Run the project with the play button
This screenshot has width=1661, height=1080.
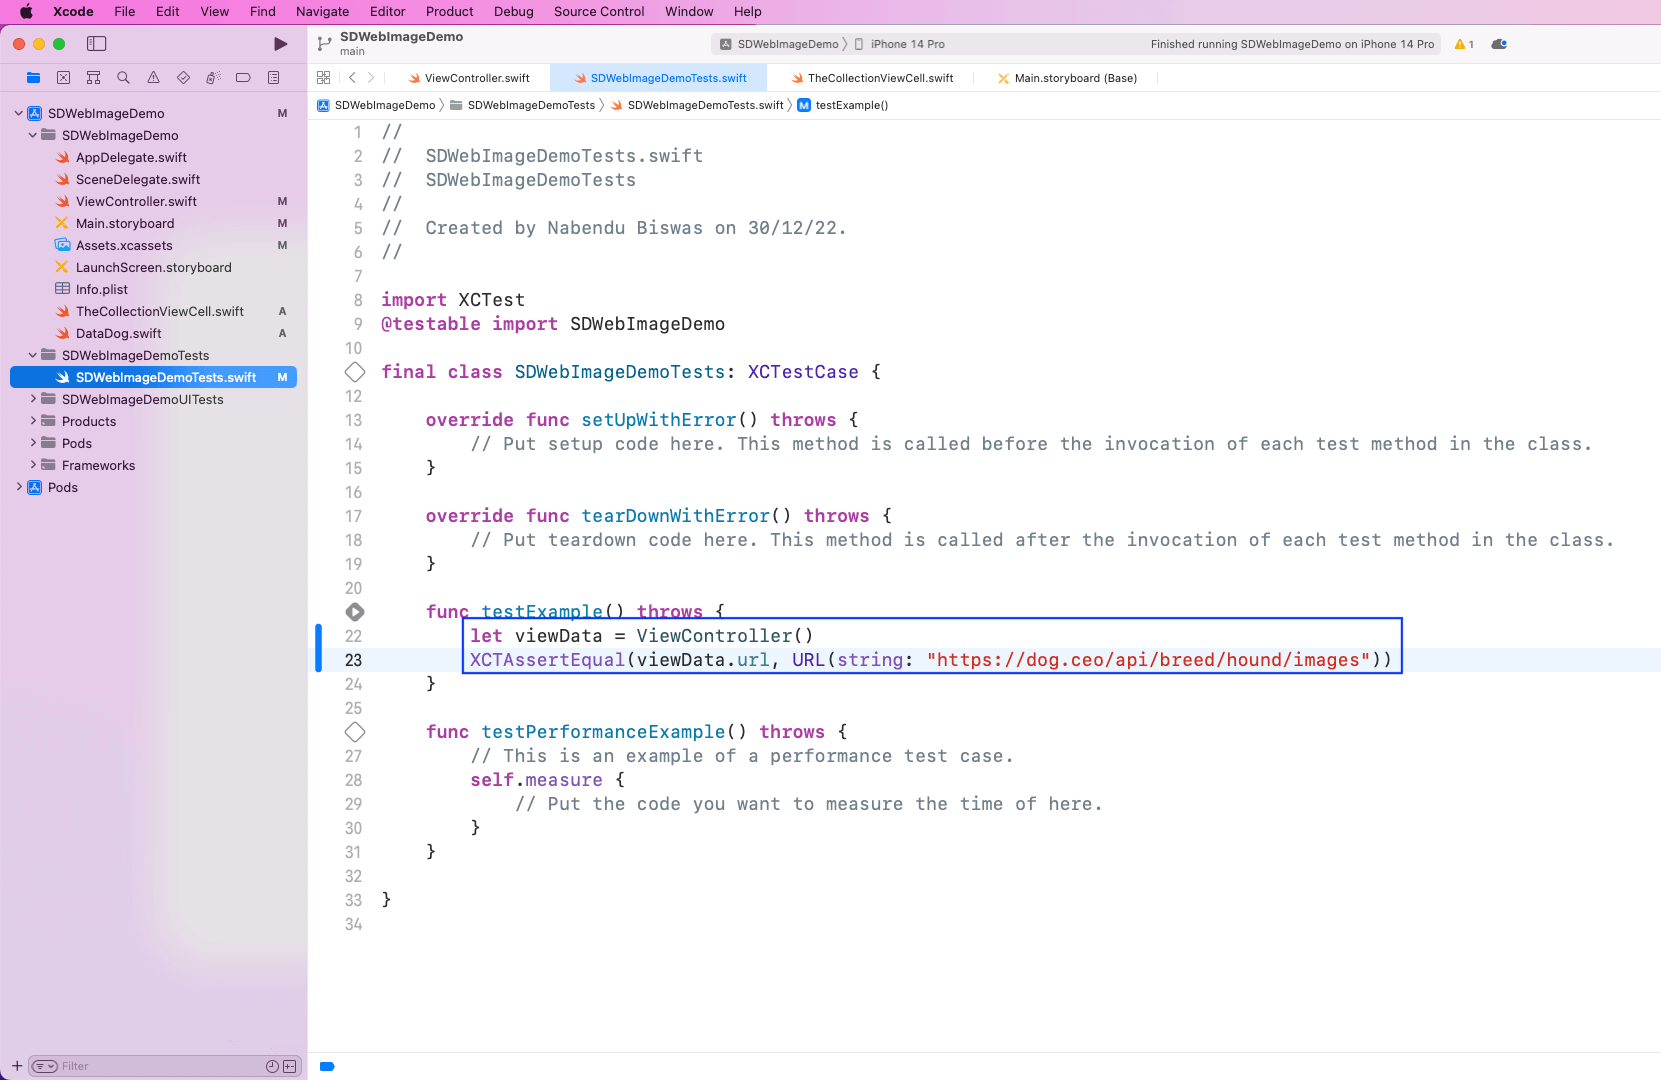(x=280, y=44)
